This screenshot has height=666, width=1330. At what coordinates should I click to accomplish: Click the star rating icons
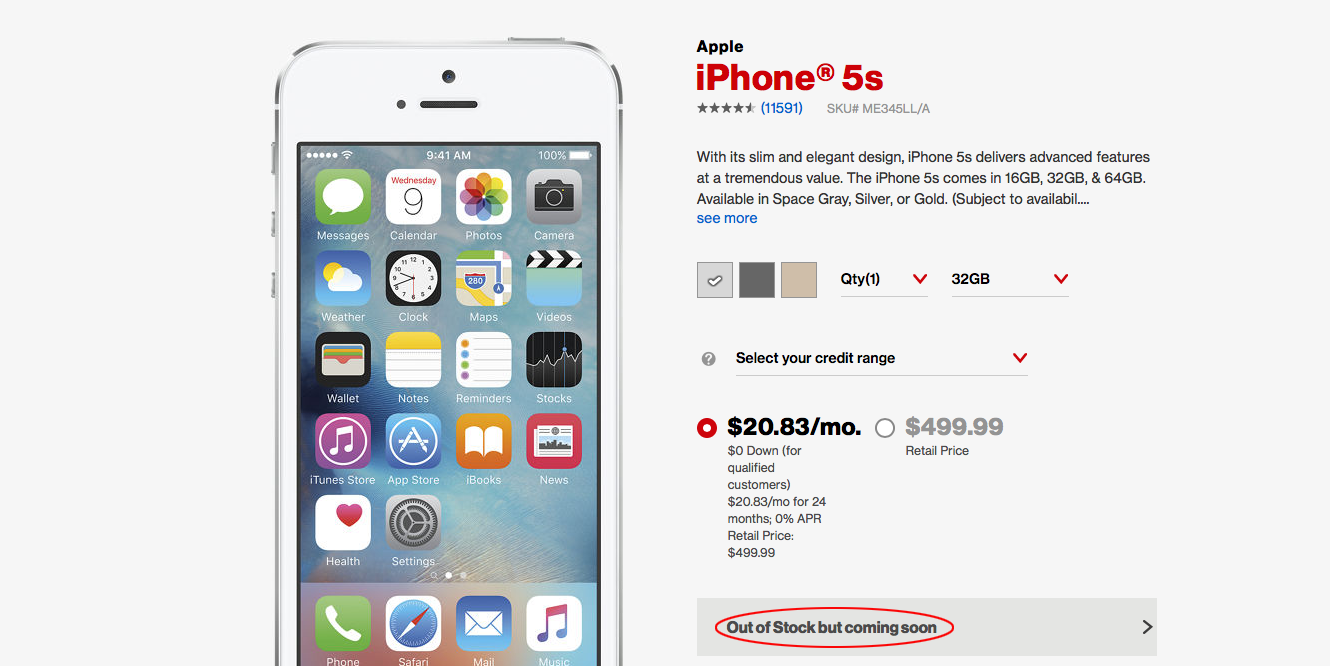pos(726,108)
